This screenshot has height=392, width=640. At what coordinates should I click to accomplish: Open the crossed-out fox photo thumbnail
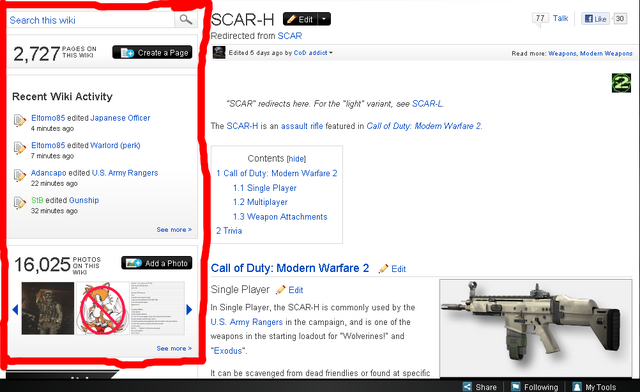pos(103,308)
